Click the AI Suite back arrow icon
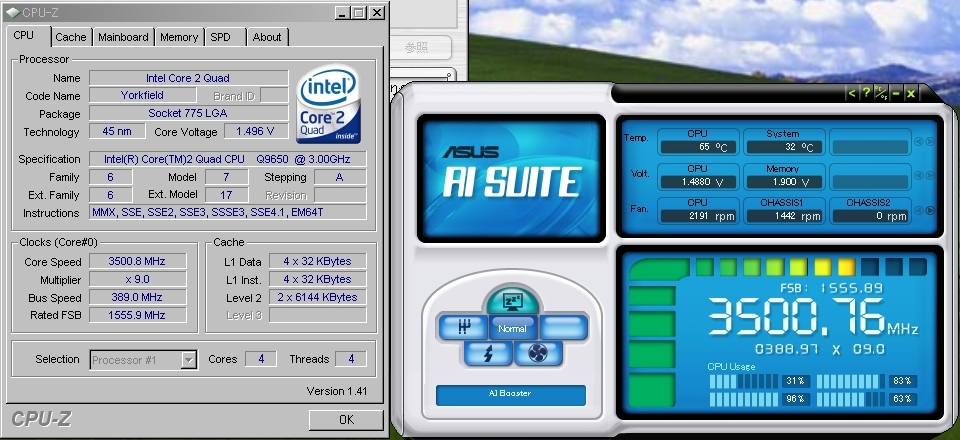 click(852, 94)
